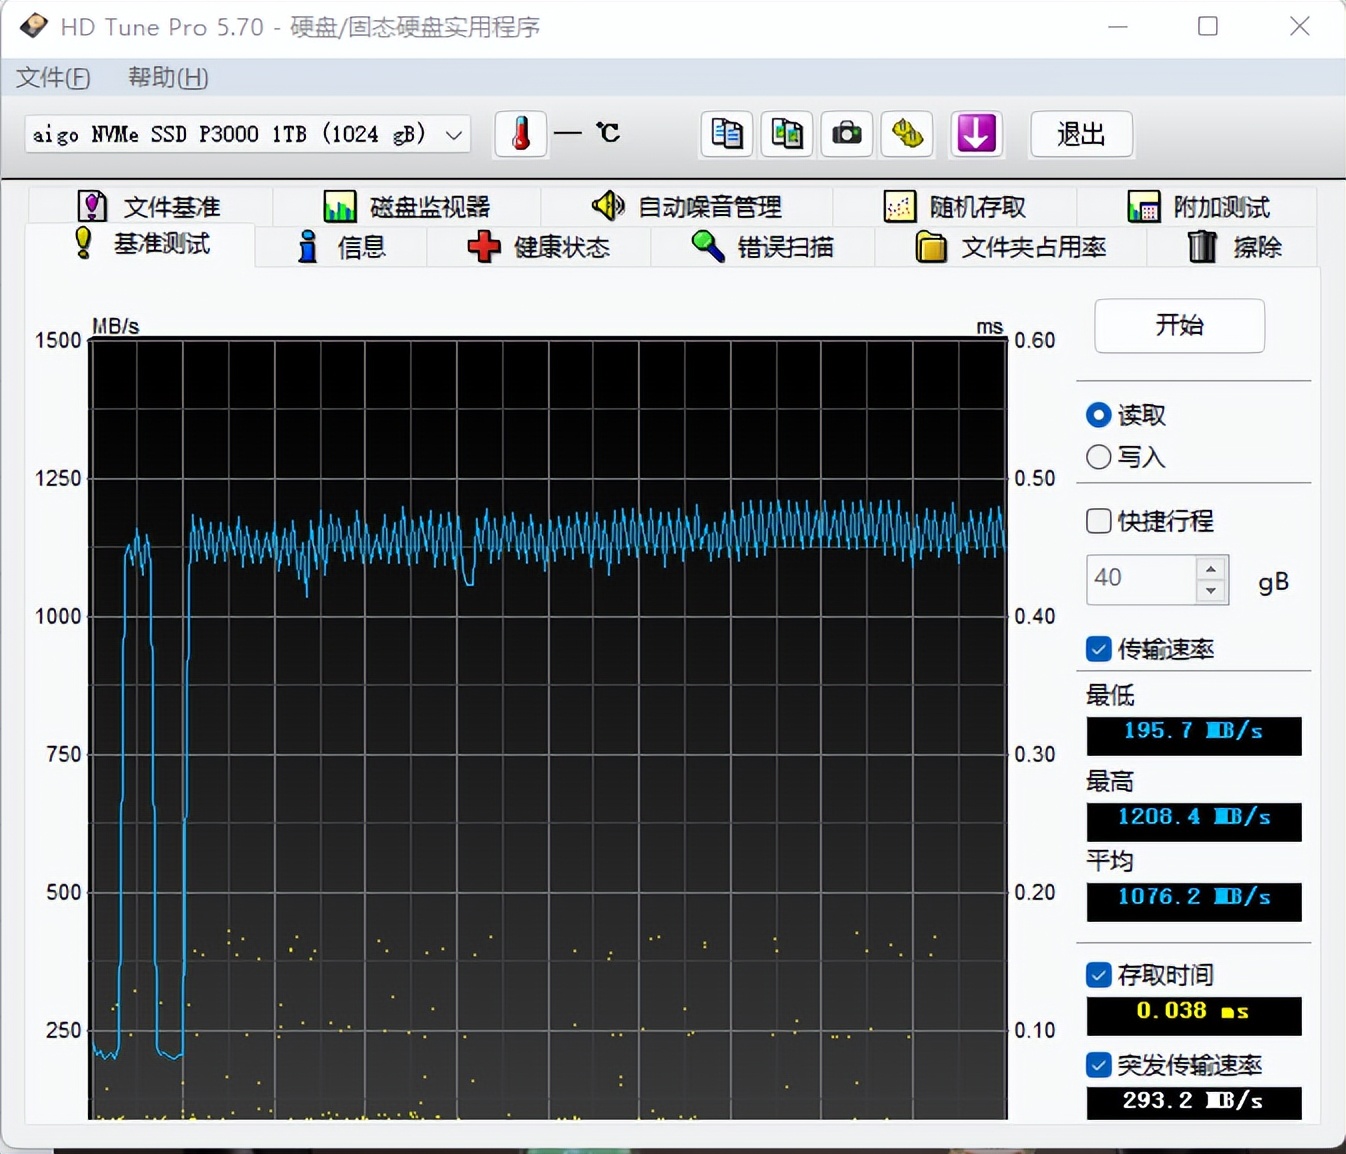Switch to the 文件夹占用率 tab
Image resolution: width=1346 pixels, height=1154 pixels.
tap(1011, 246)
